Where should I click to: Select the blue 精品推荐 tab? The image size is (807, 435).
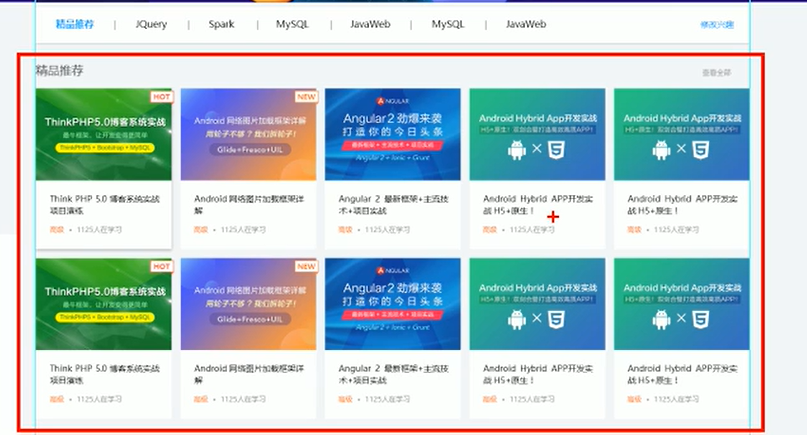click(75, 24)
